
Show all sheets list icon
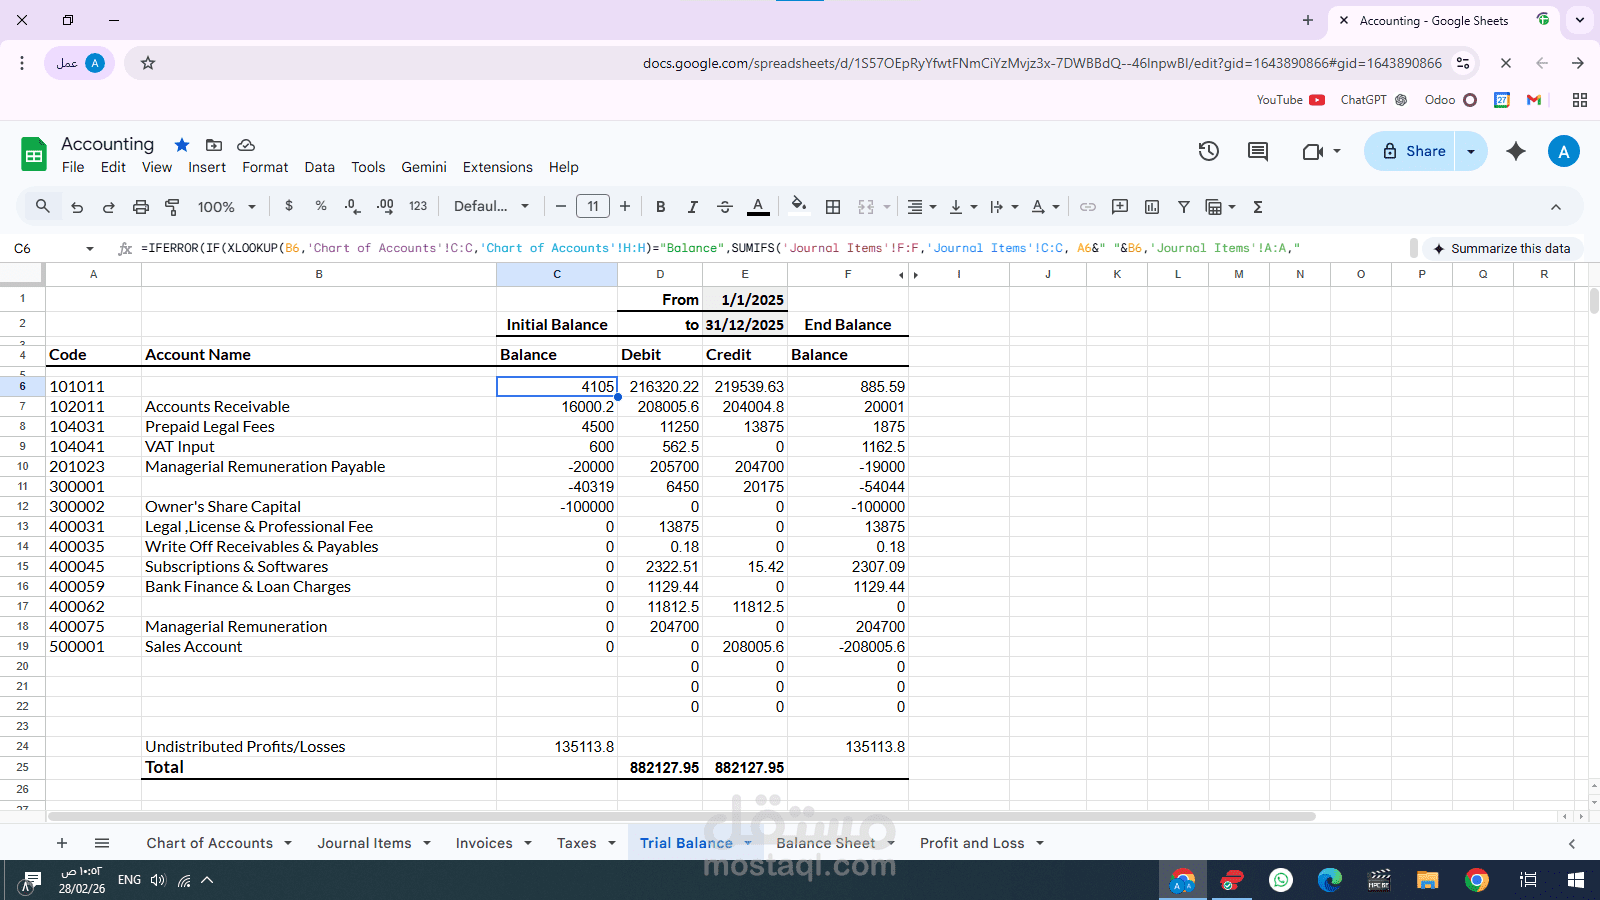click(x=102, y=843)
